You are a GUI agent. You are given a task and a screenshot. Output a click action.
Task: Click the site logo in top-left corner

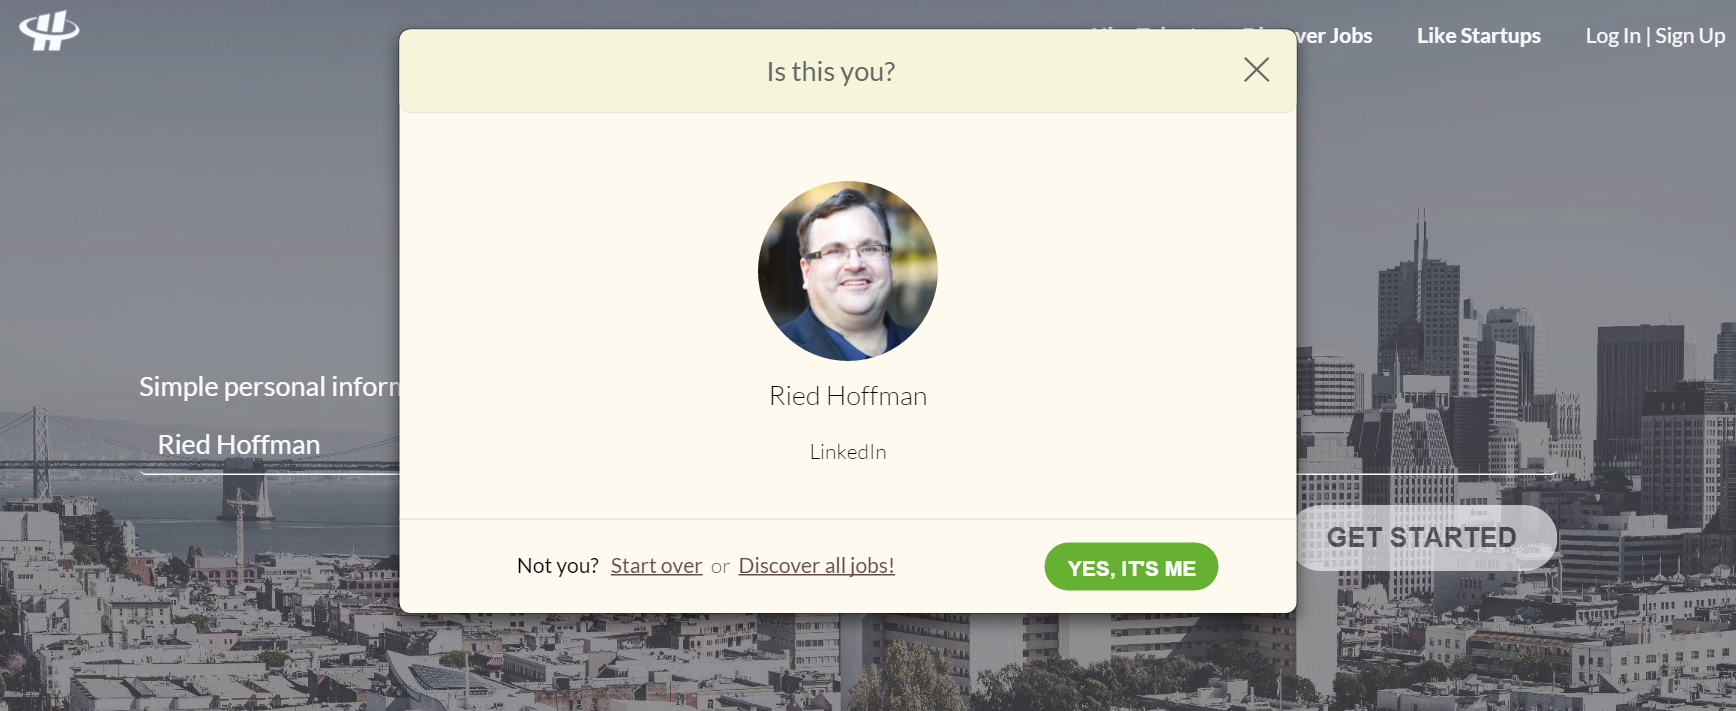[49, 31]
